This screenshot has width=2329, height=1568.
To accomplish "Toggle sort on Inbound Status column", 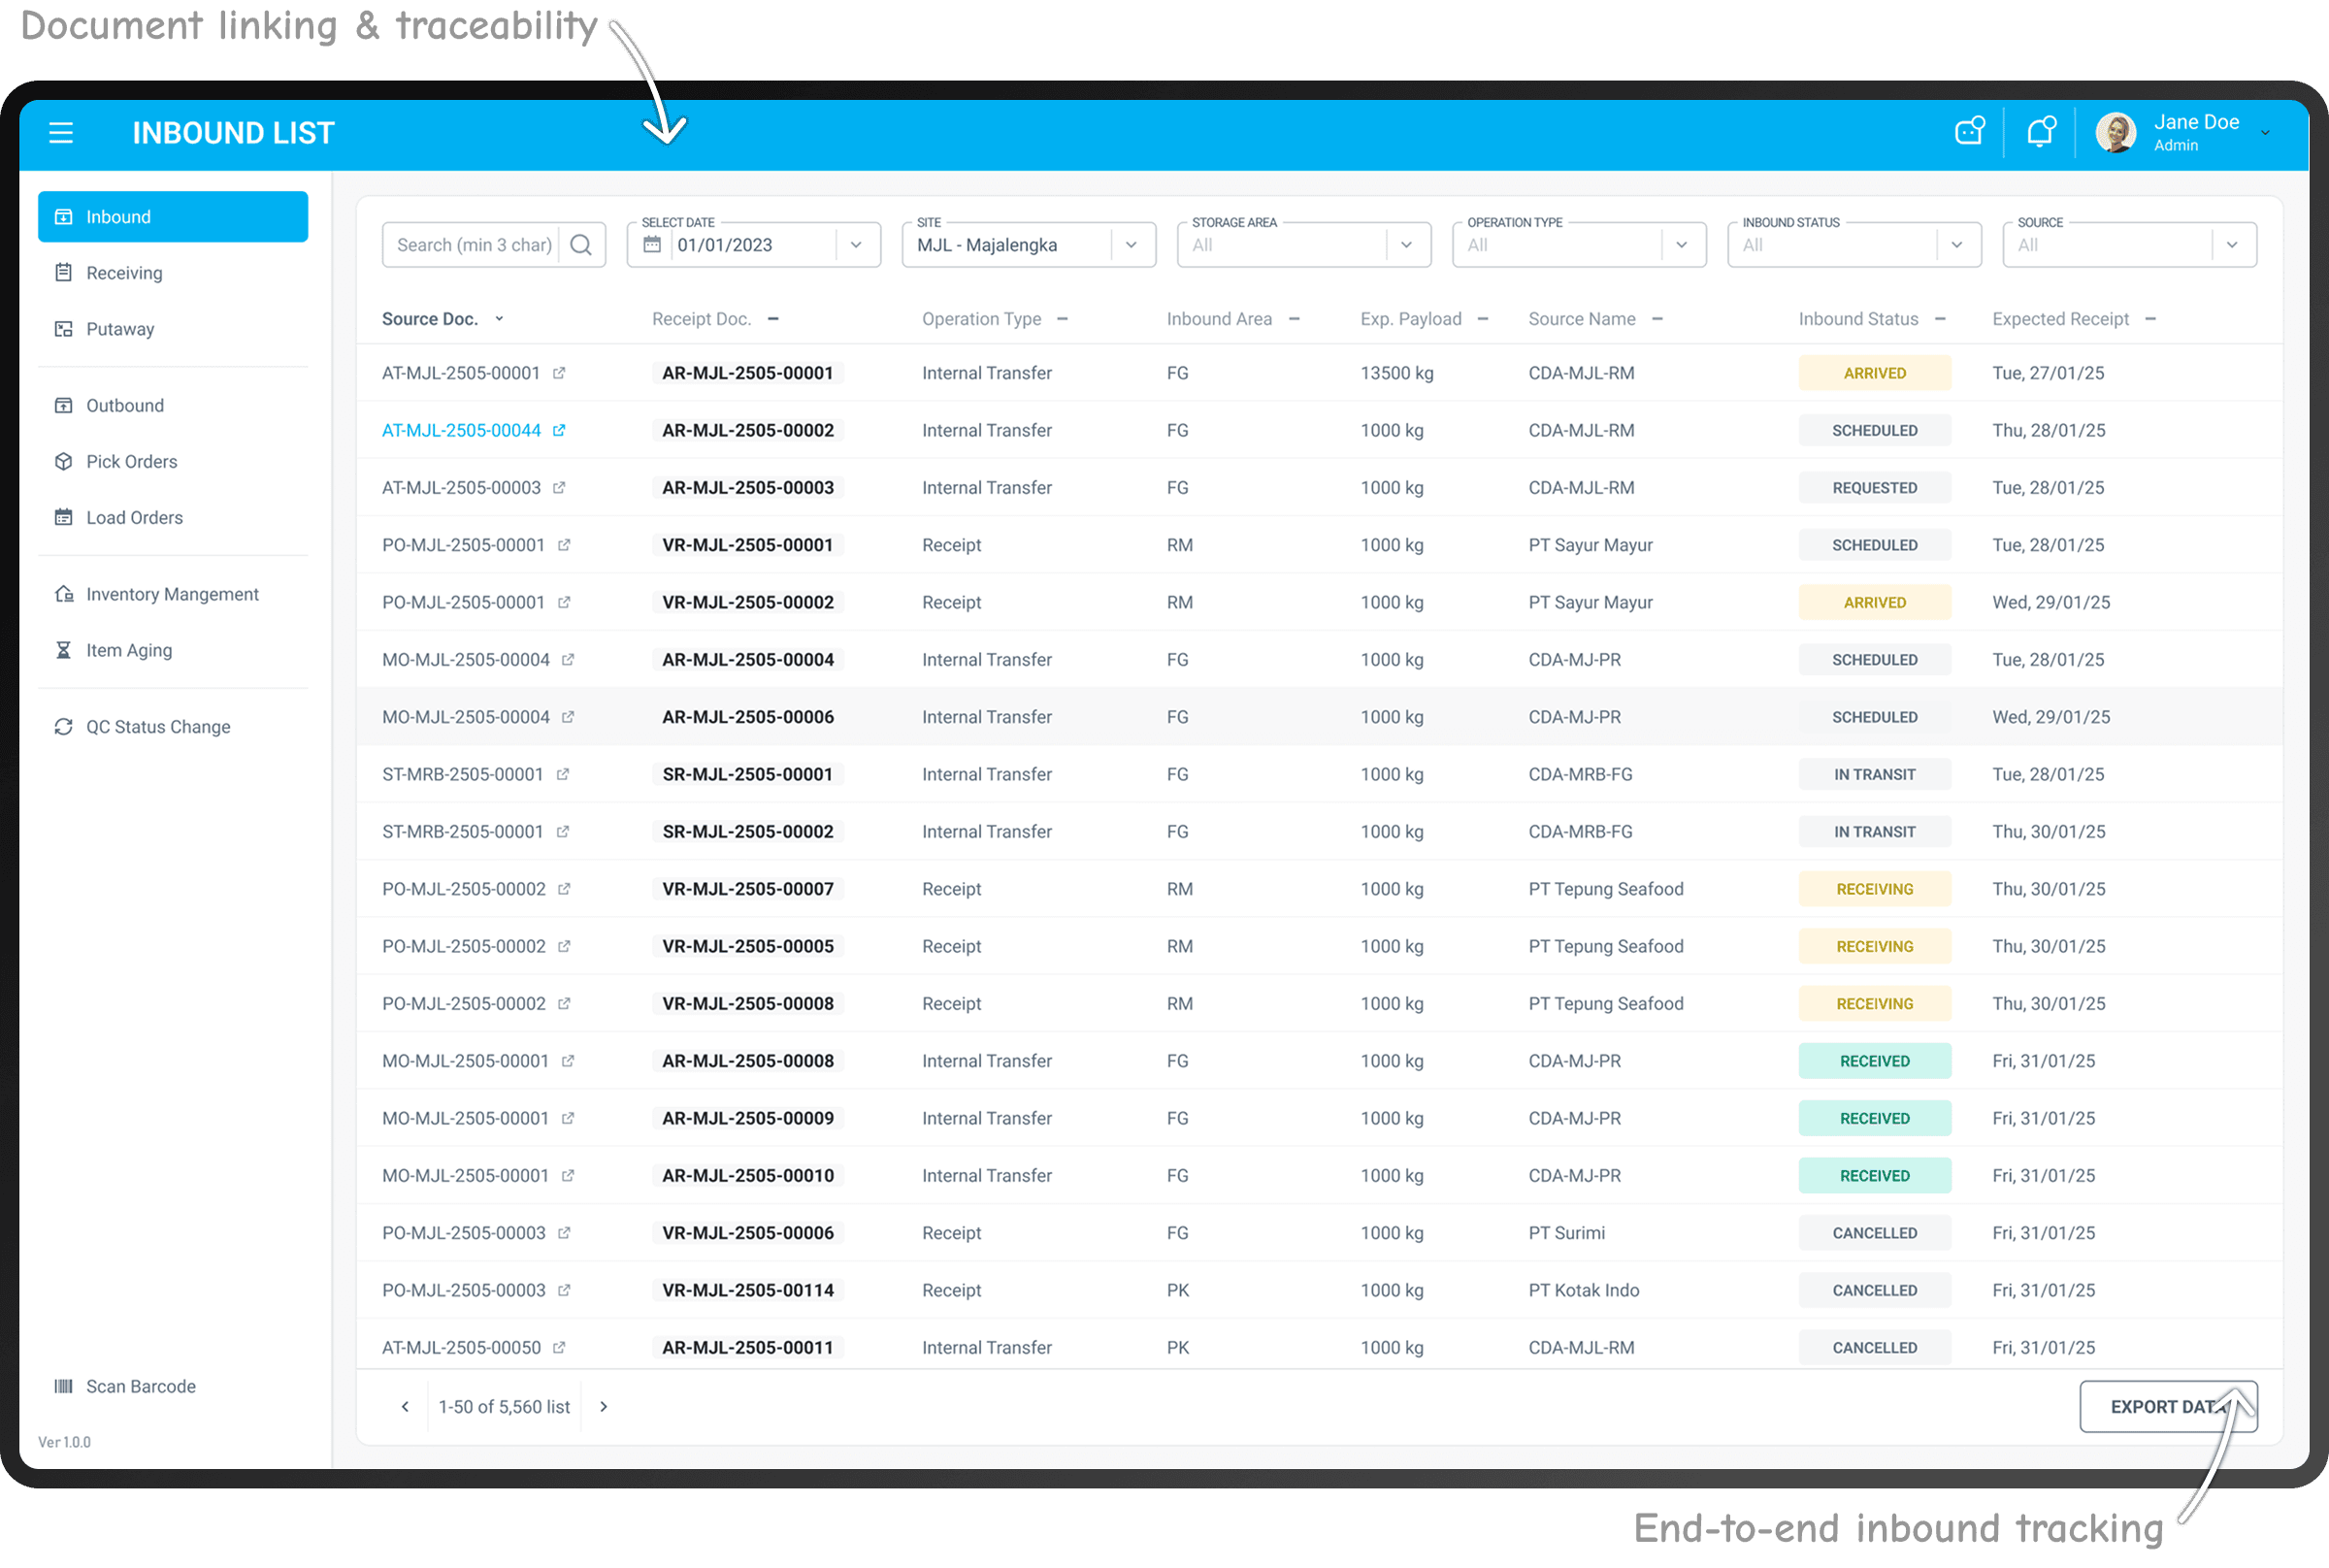I will pos(1940,319).
